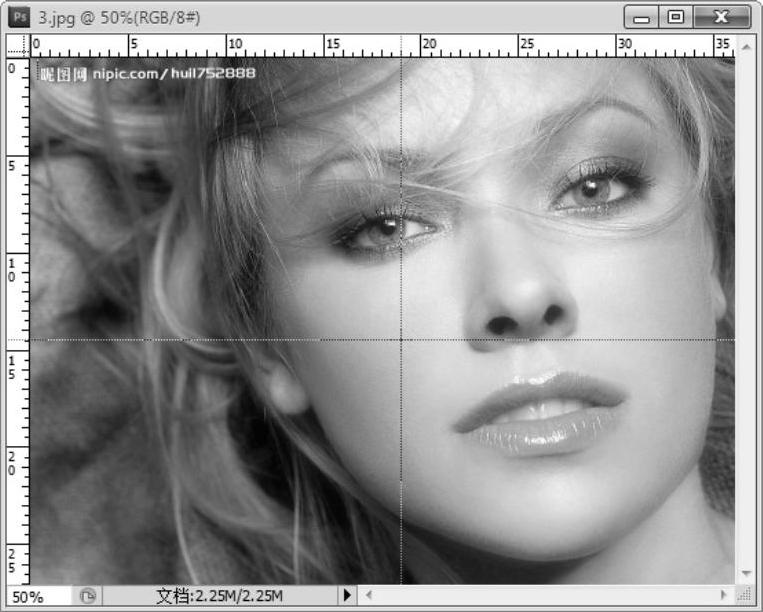The image size is (763, 612).
Task: Click the status bar icon beside zoom field
Action: (88, 596)
